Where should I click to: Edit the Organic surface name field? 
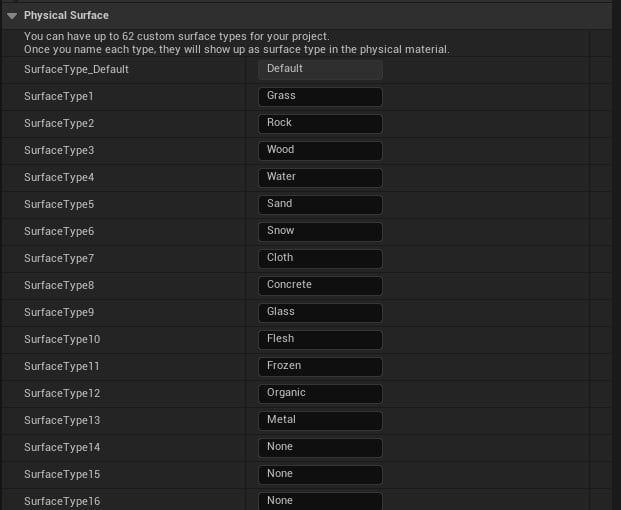coord(320,393)
